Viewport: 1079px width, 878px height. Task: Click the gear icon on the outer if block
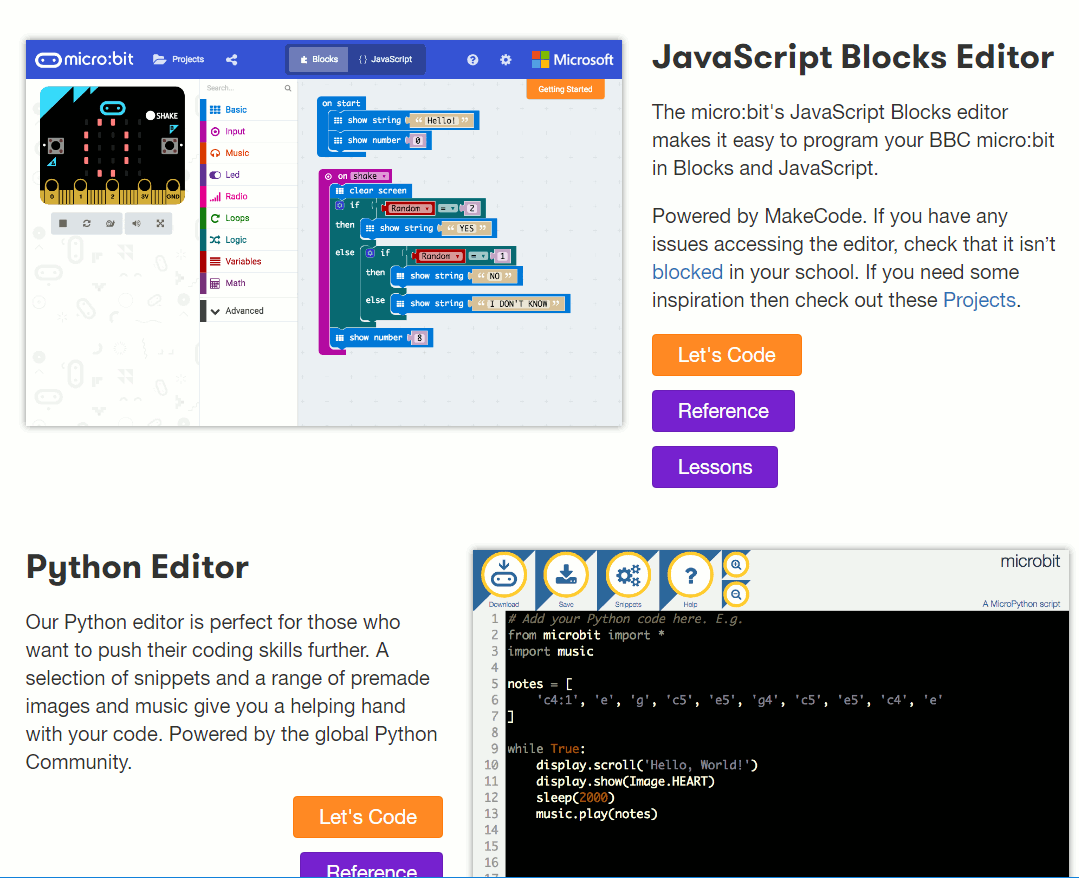click(340, 205)
